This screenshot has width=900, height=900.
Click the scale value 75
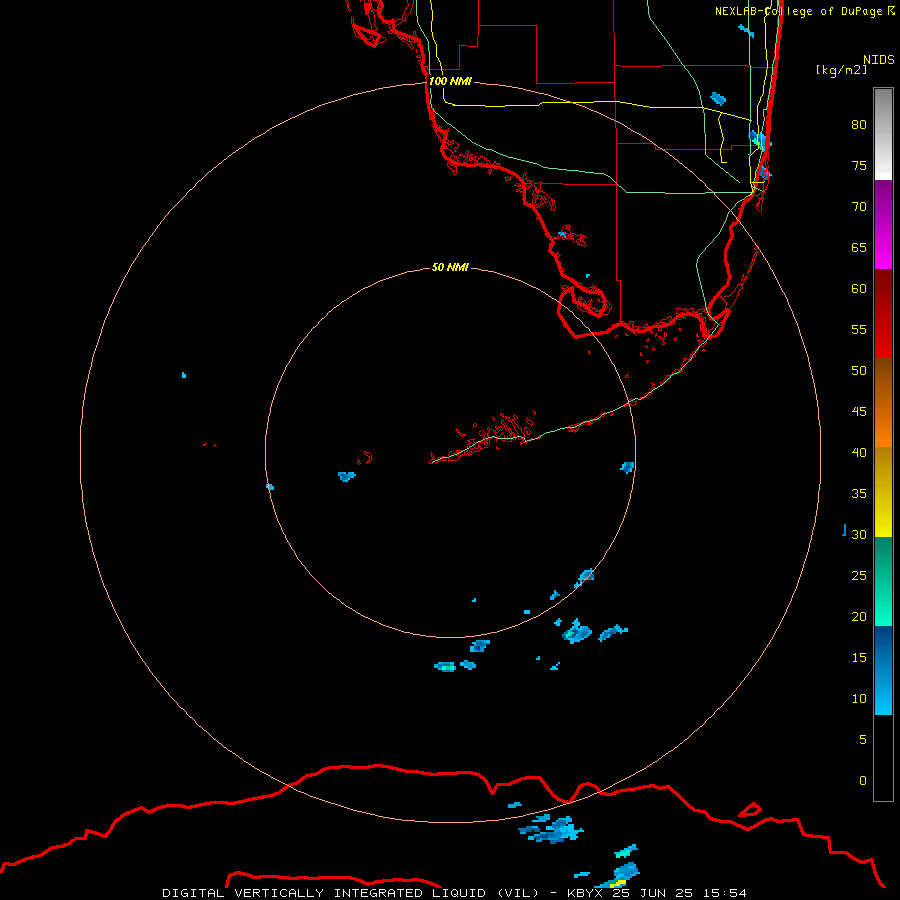pyautogui.click(x=859, y=165)
